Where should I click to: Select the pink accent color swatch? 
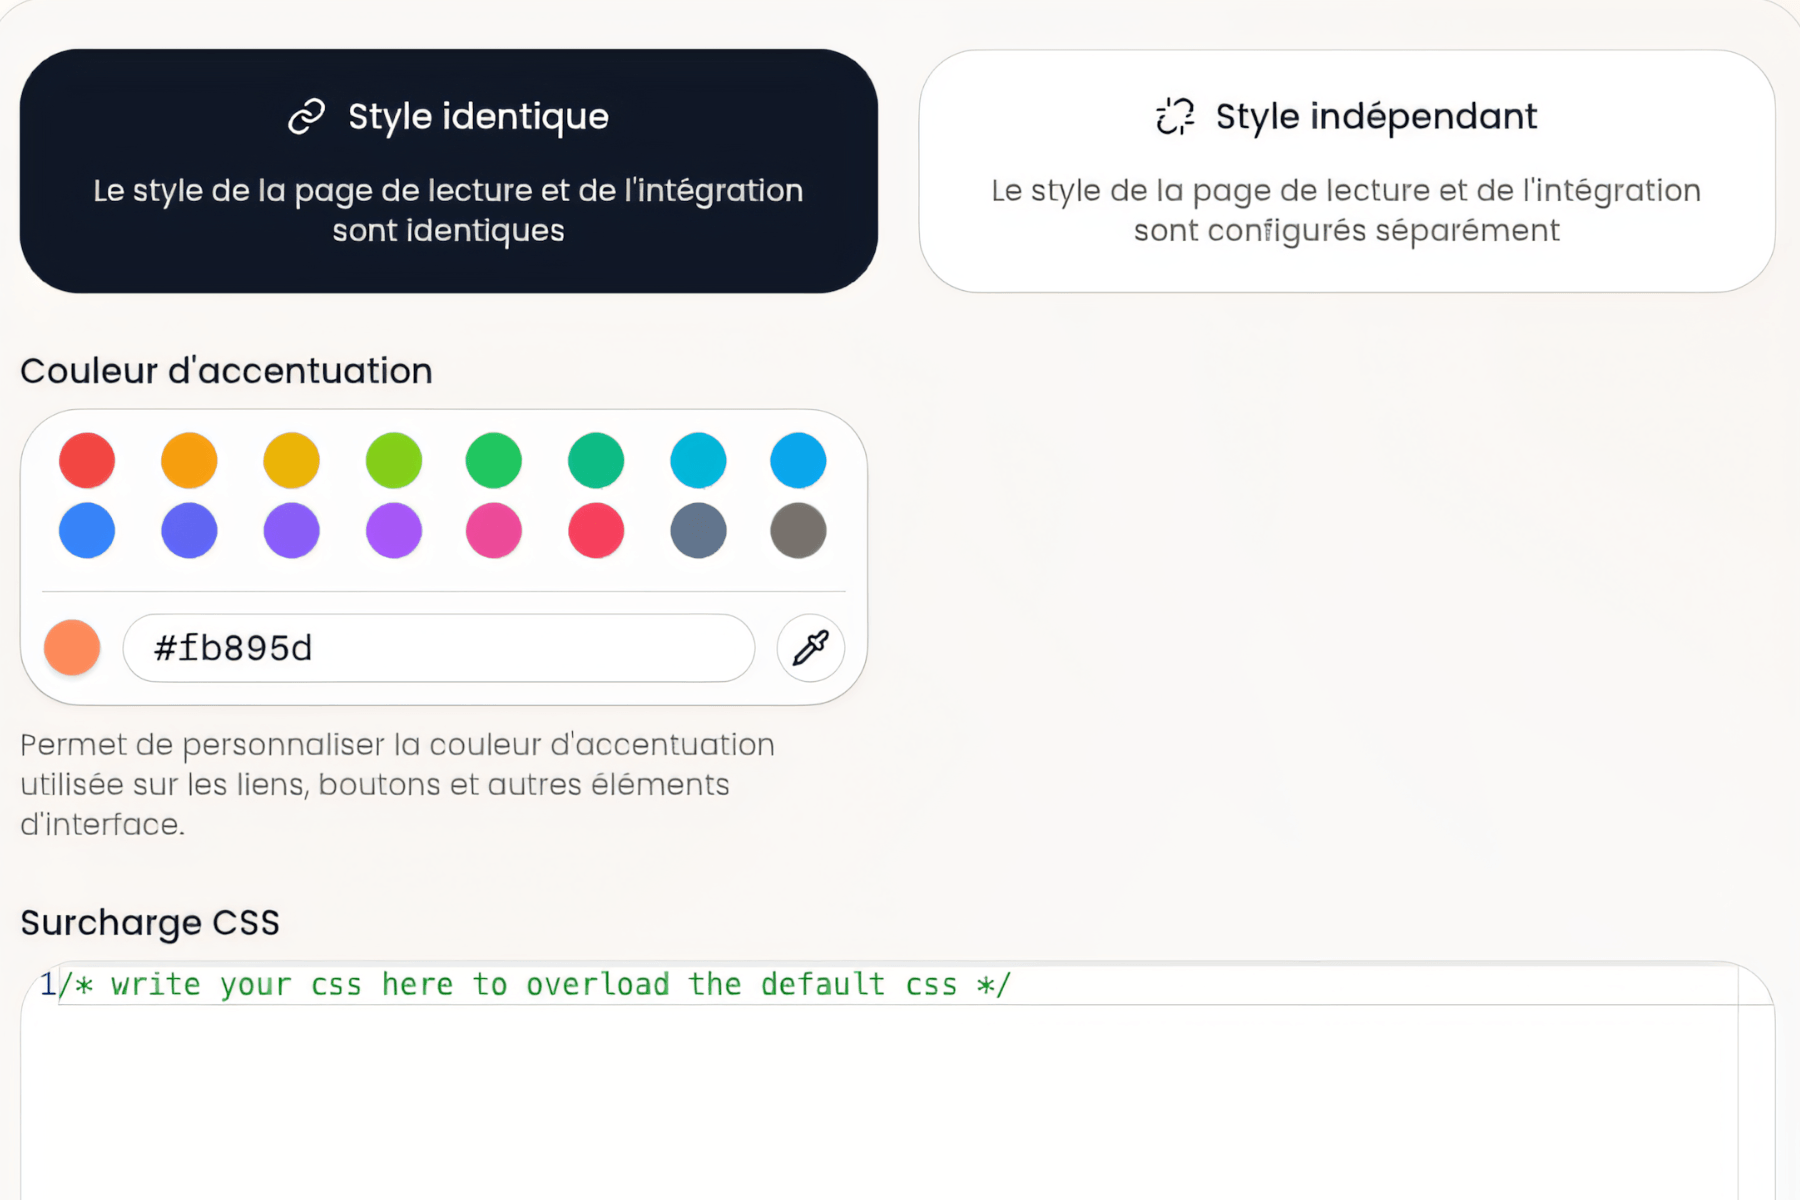(494, 530)
